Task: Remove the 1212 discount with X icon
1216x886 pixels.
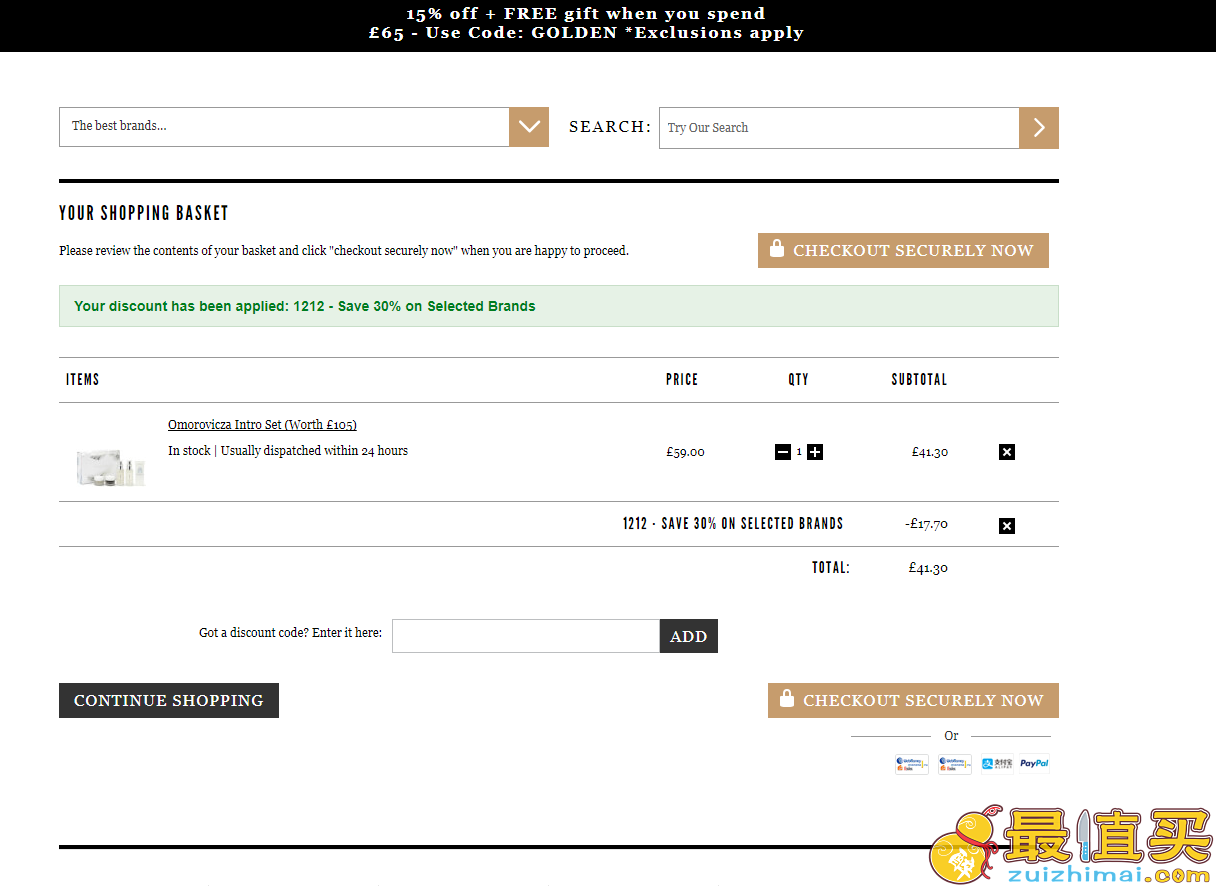Action: pos(1007,526)
